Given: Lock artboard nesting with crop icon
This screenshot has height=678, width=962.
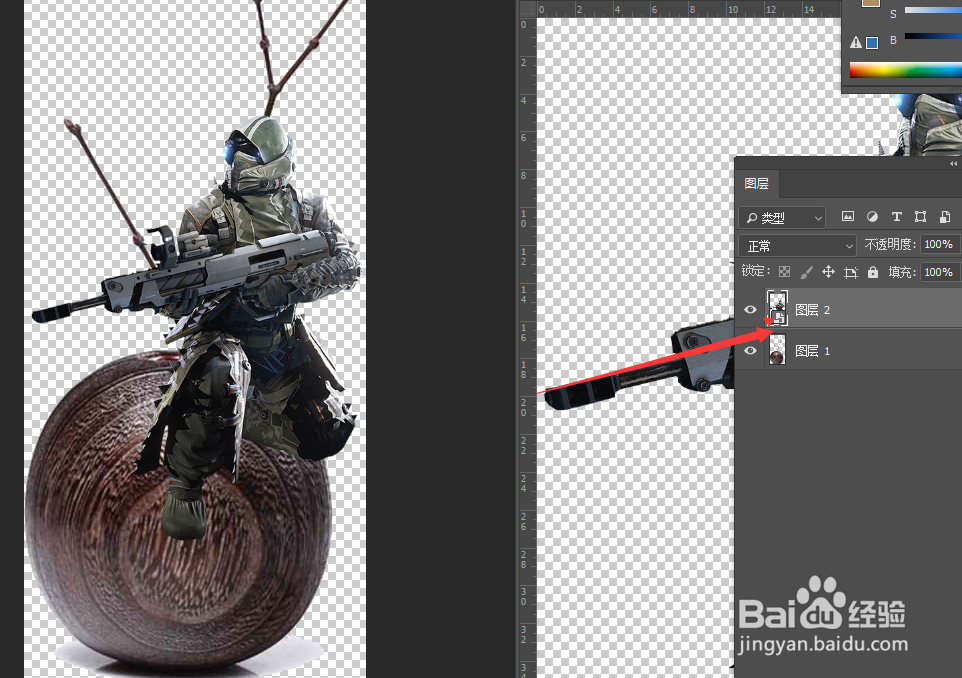Looking at the screenshot, I should coord(850,272).
